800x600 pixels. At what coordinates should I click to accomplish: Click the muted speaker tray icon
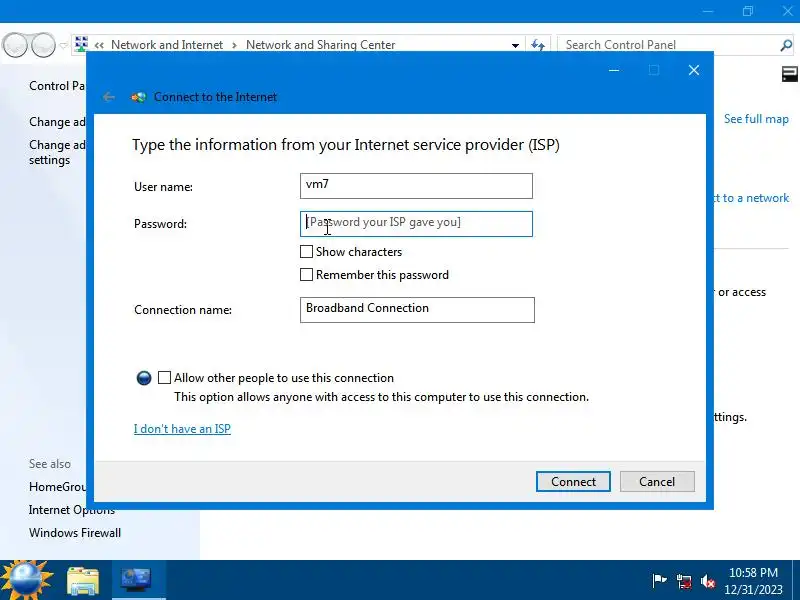pos(708,581)
